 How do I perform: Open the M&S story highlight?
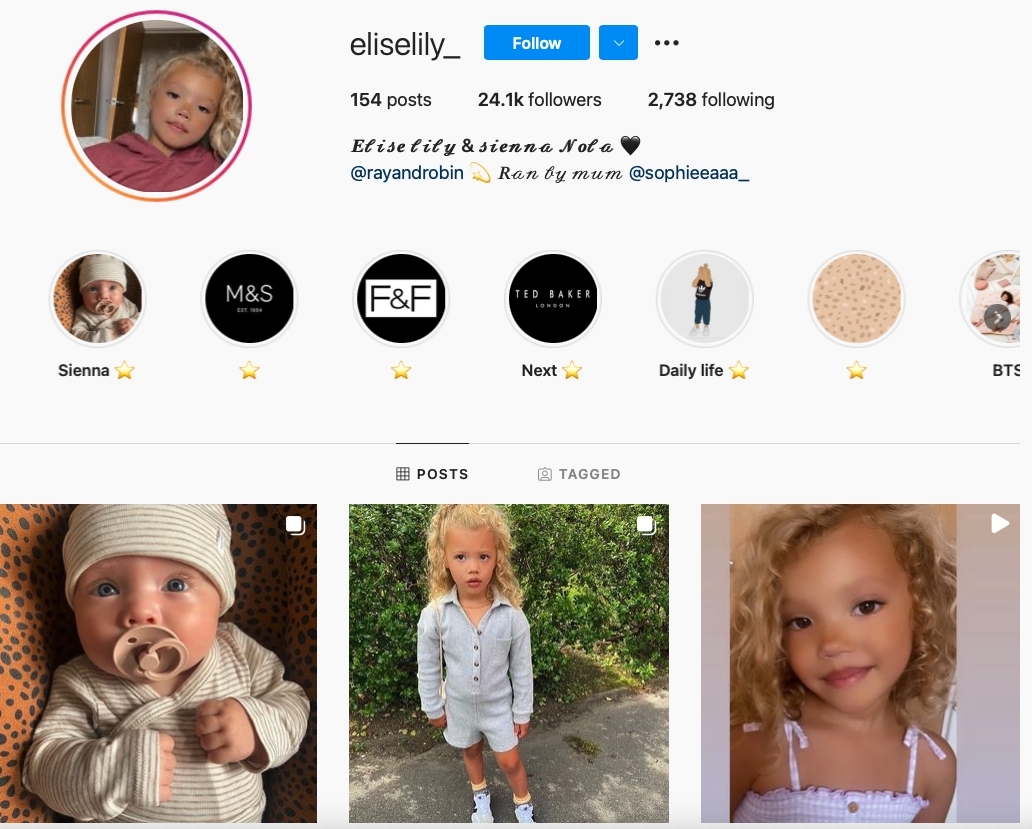click(249, 299)
